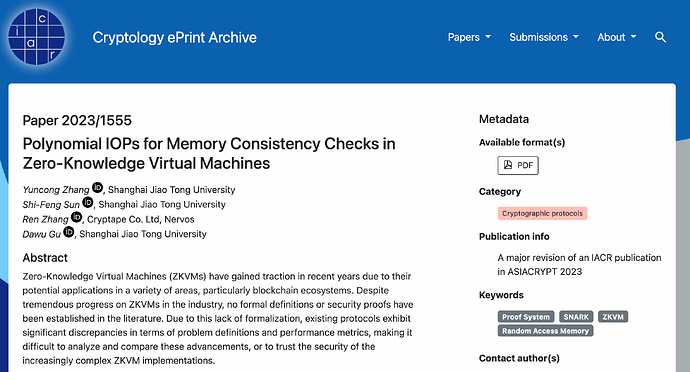Select the Random Access Memory keyword
The image size is (690, 372).
point(545,331)
